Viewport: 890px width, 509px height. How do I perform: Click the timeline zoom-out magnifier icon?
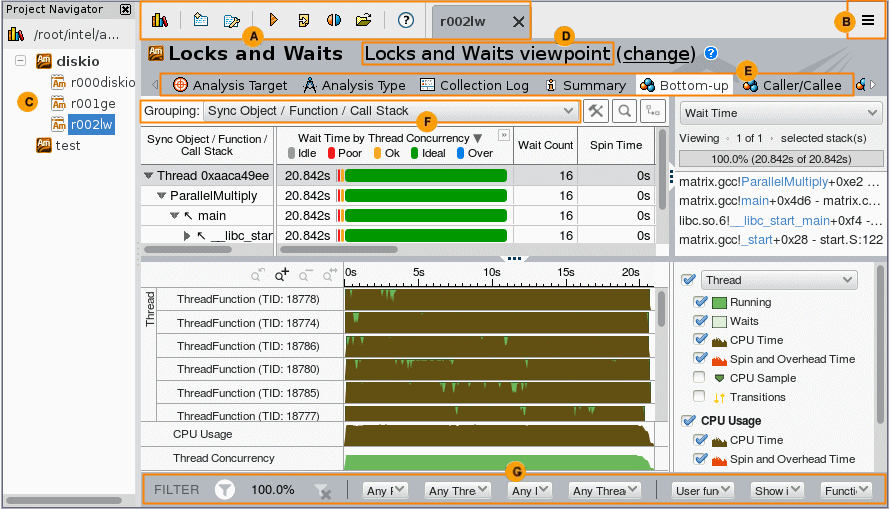[305, 275]
